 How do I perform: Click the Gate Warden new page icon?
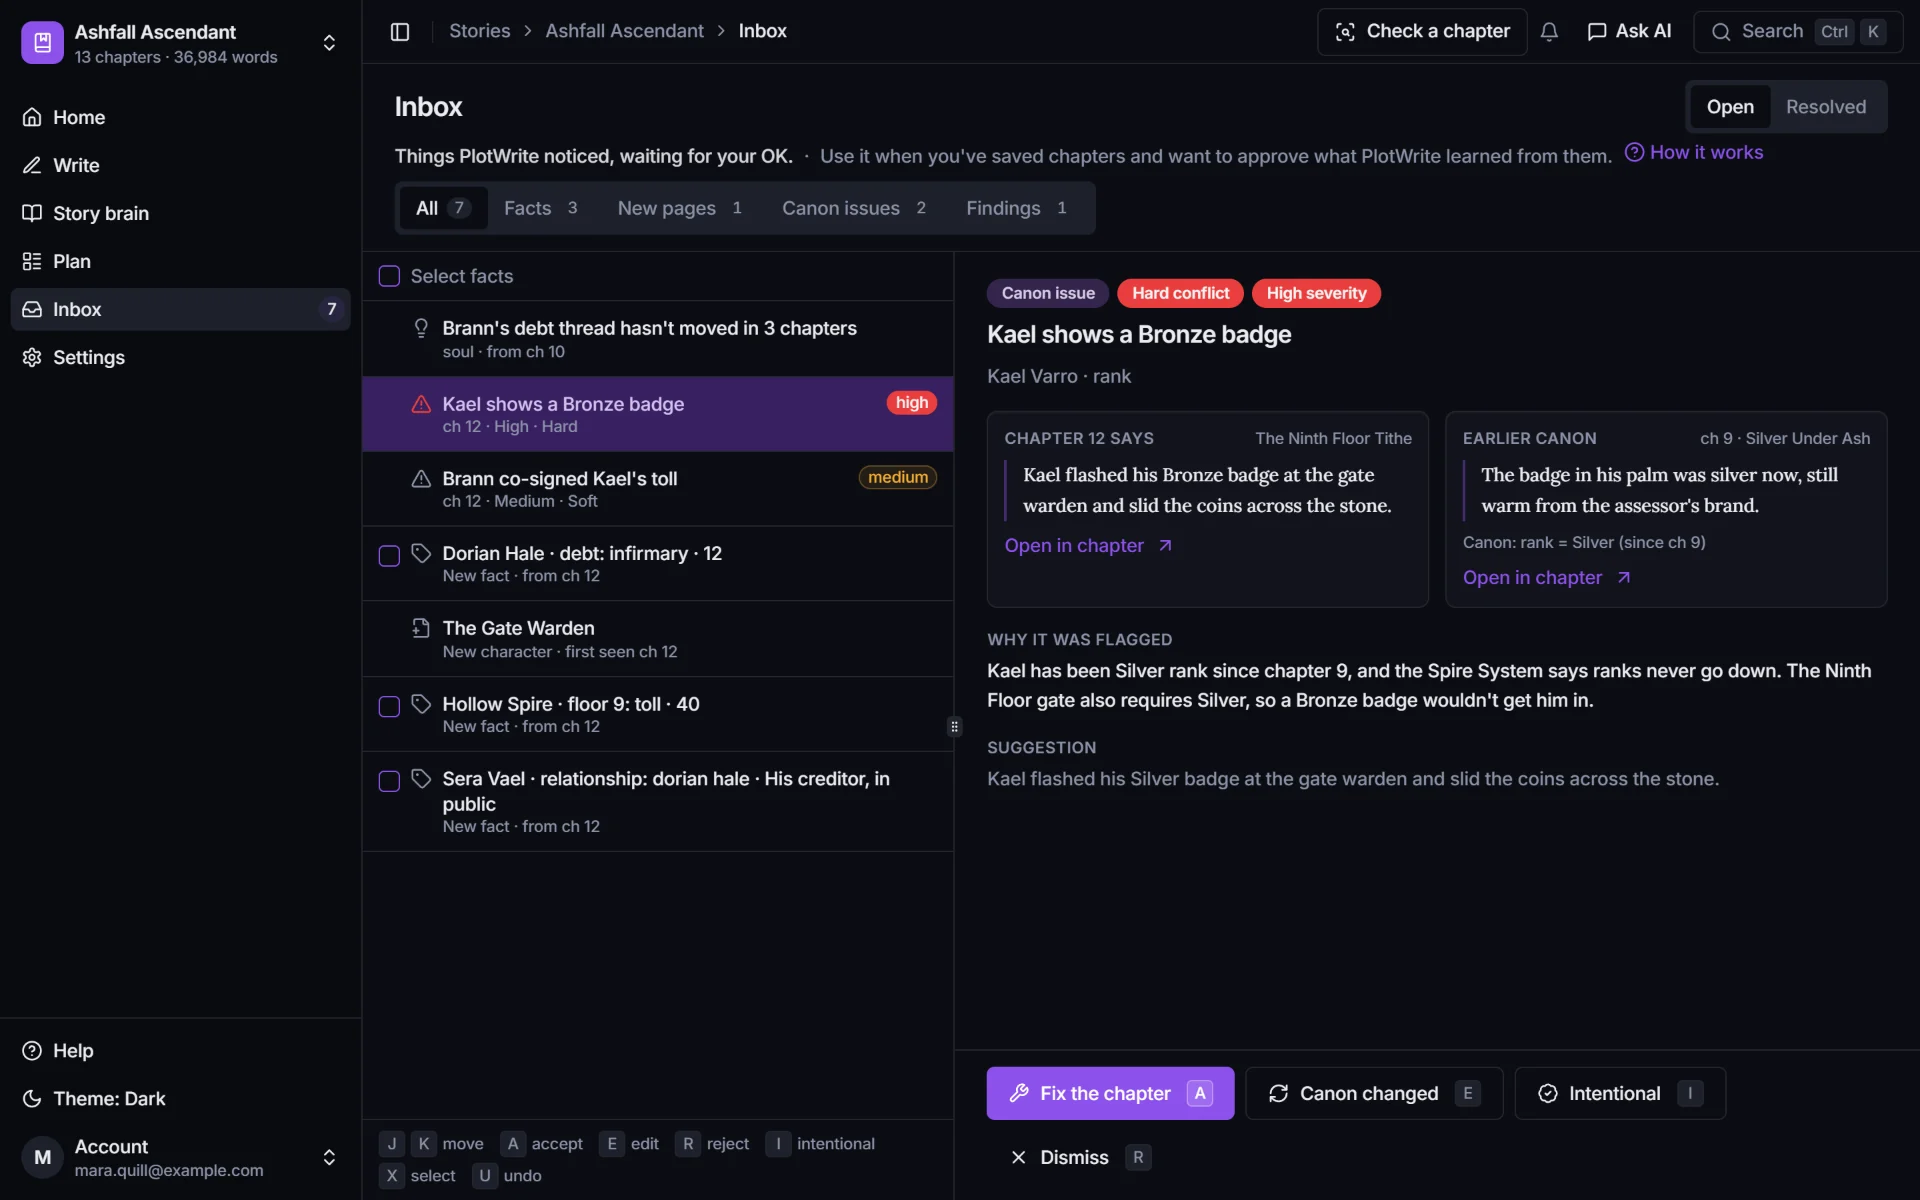coord(421,628)
